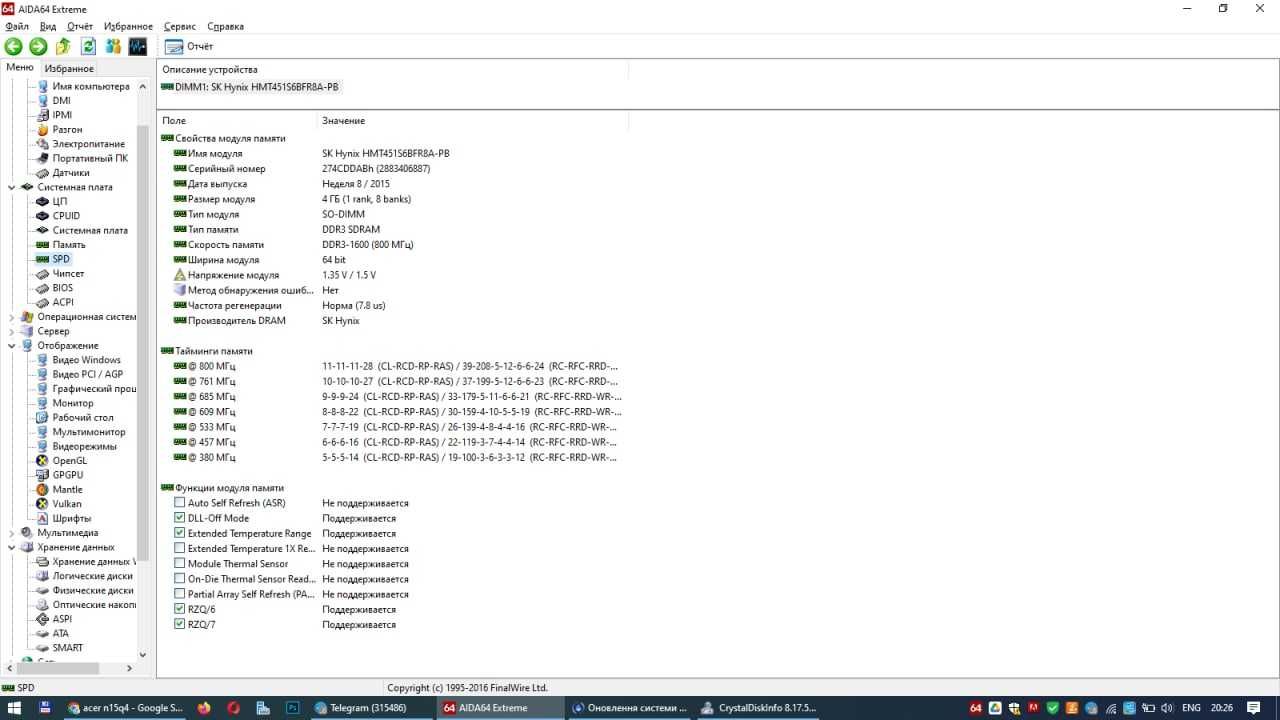The image size is (1280, 720).
Task: Switch to CrystalDiskInfo in the taskbar
Action: [757, 707]
